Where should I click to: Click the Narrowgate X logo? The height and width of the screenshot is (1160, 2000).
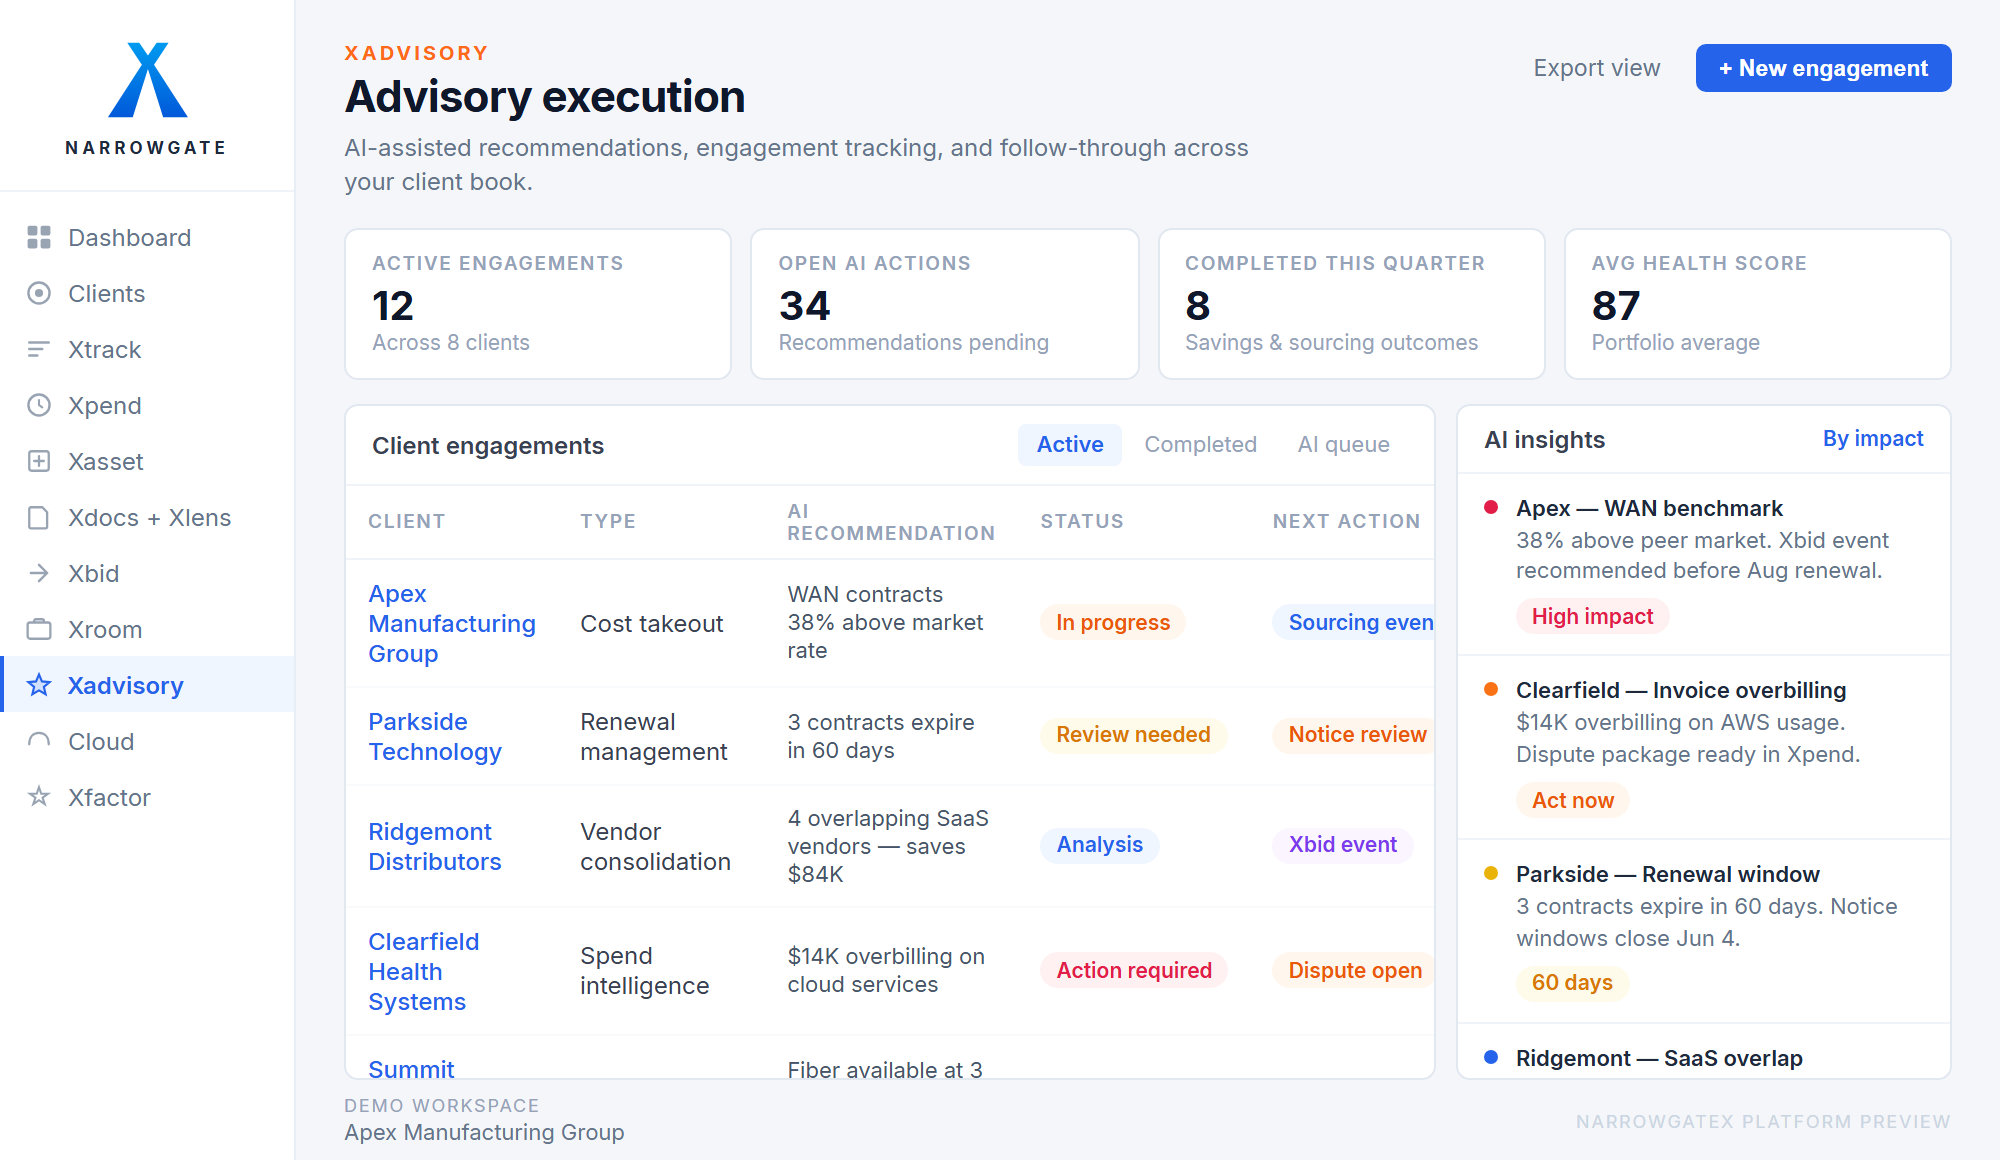tap(147, 80)
